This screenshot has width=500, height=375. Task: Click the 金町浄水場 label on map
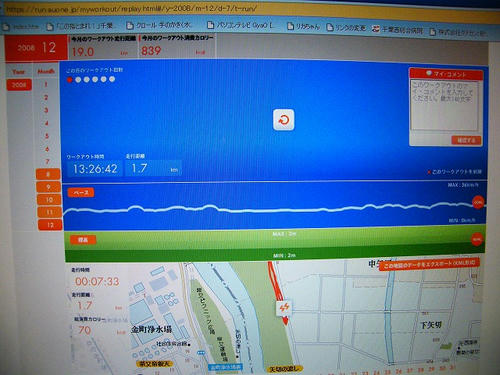point(151,329)
